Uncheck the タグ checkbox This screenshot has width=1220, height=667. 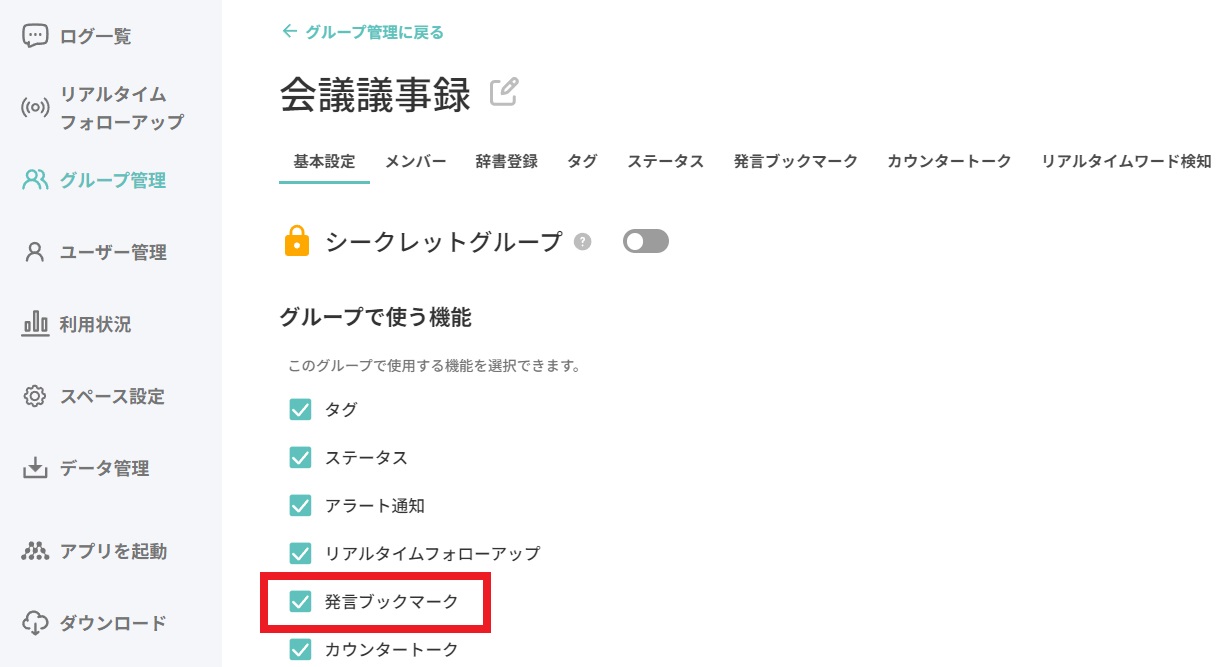(x=300, y=409)
